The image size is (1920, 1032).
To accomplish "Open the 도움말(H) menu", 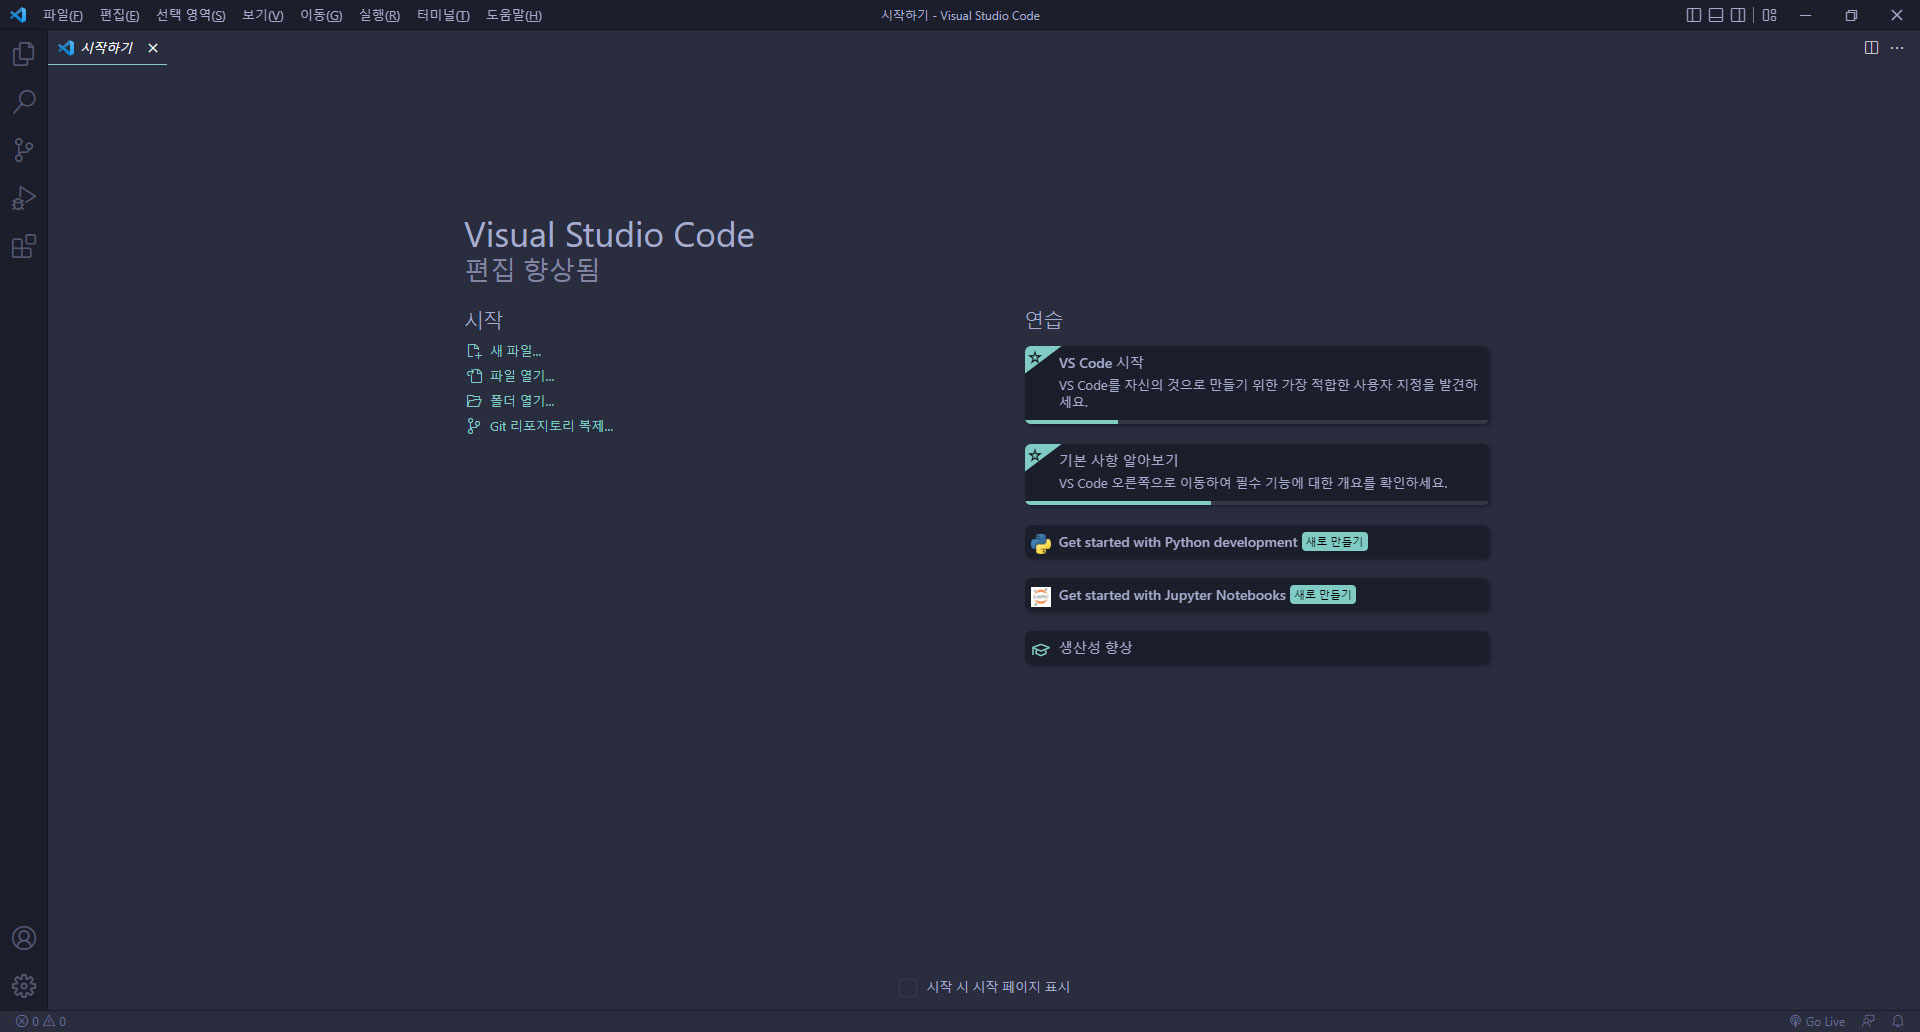I will click(514, 15).
